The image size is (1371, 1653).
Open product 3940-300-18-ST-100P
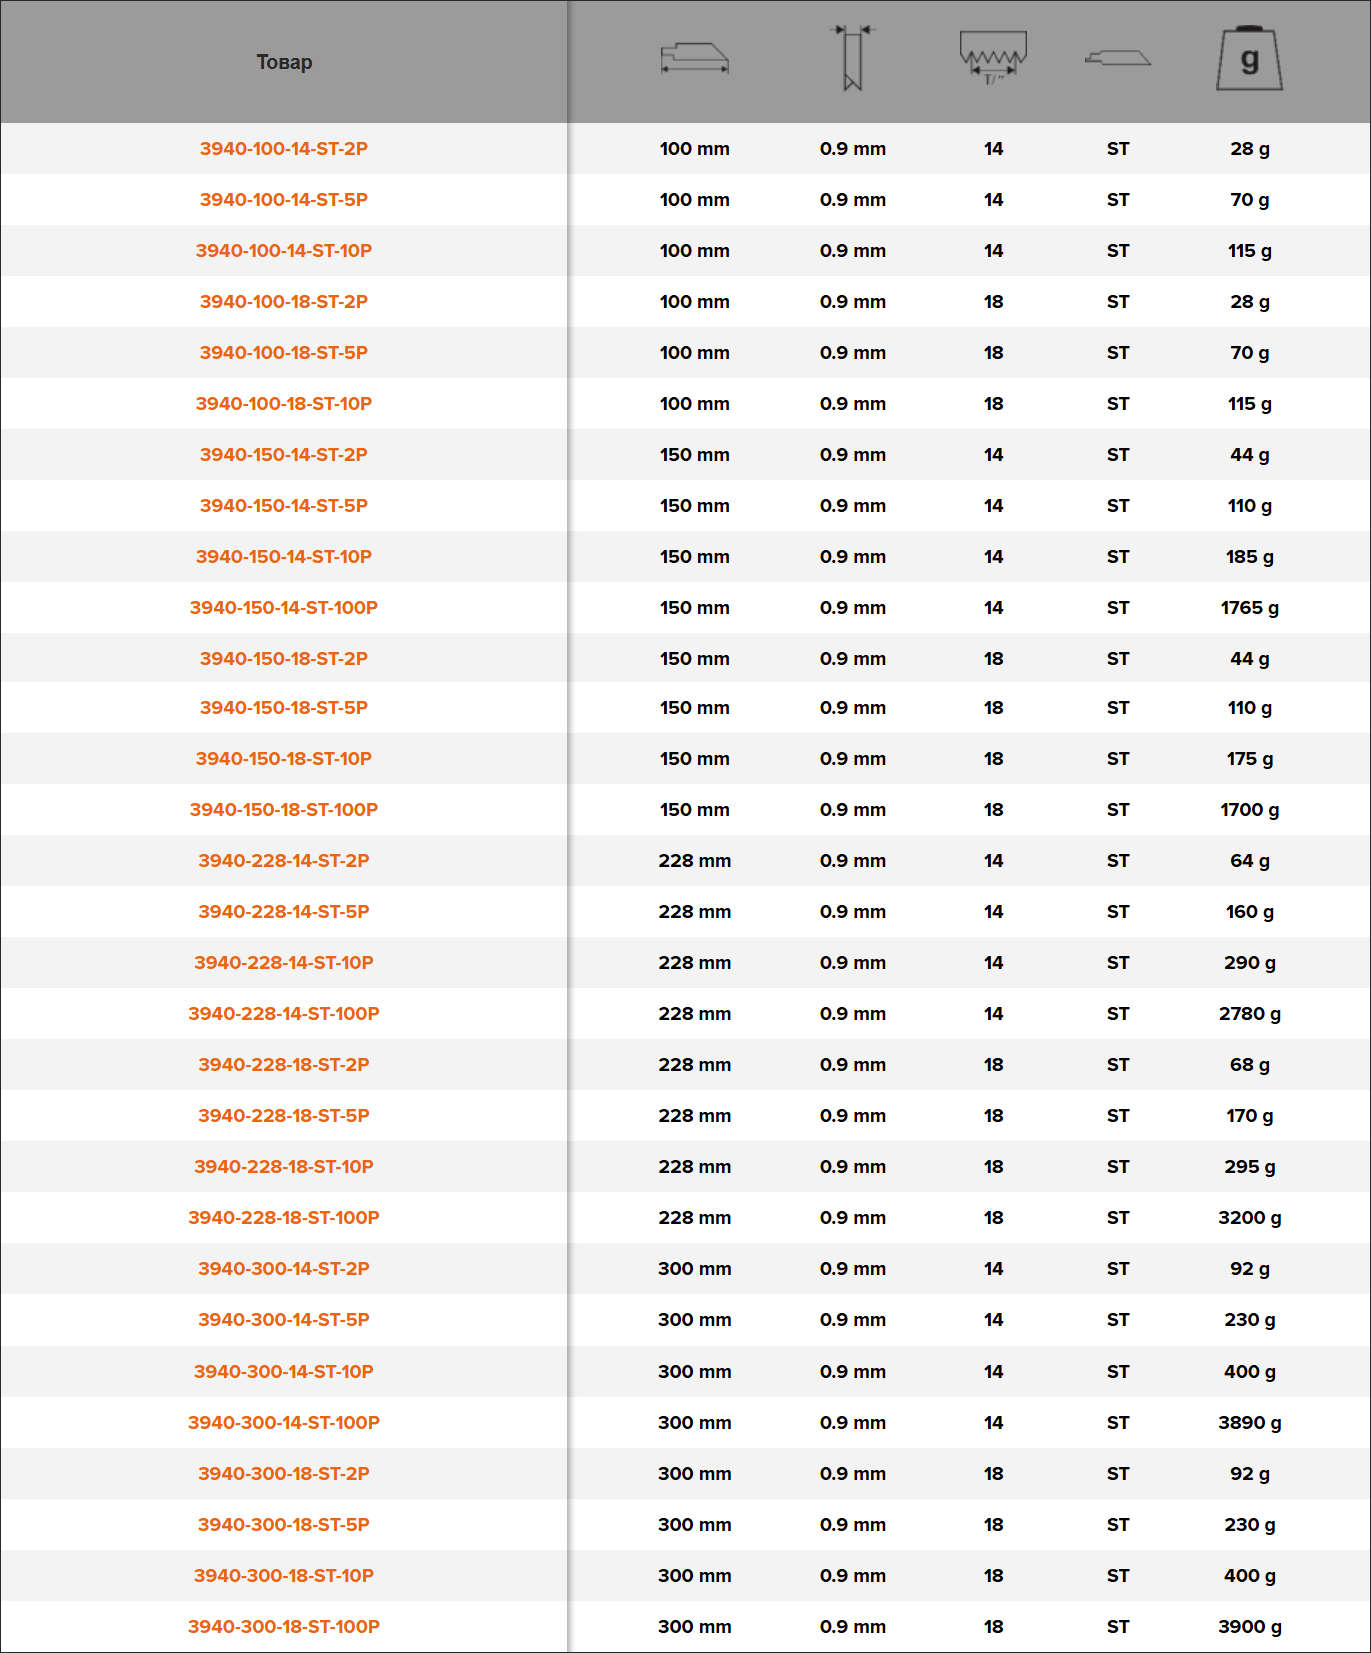tap(284, 1627)
